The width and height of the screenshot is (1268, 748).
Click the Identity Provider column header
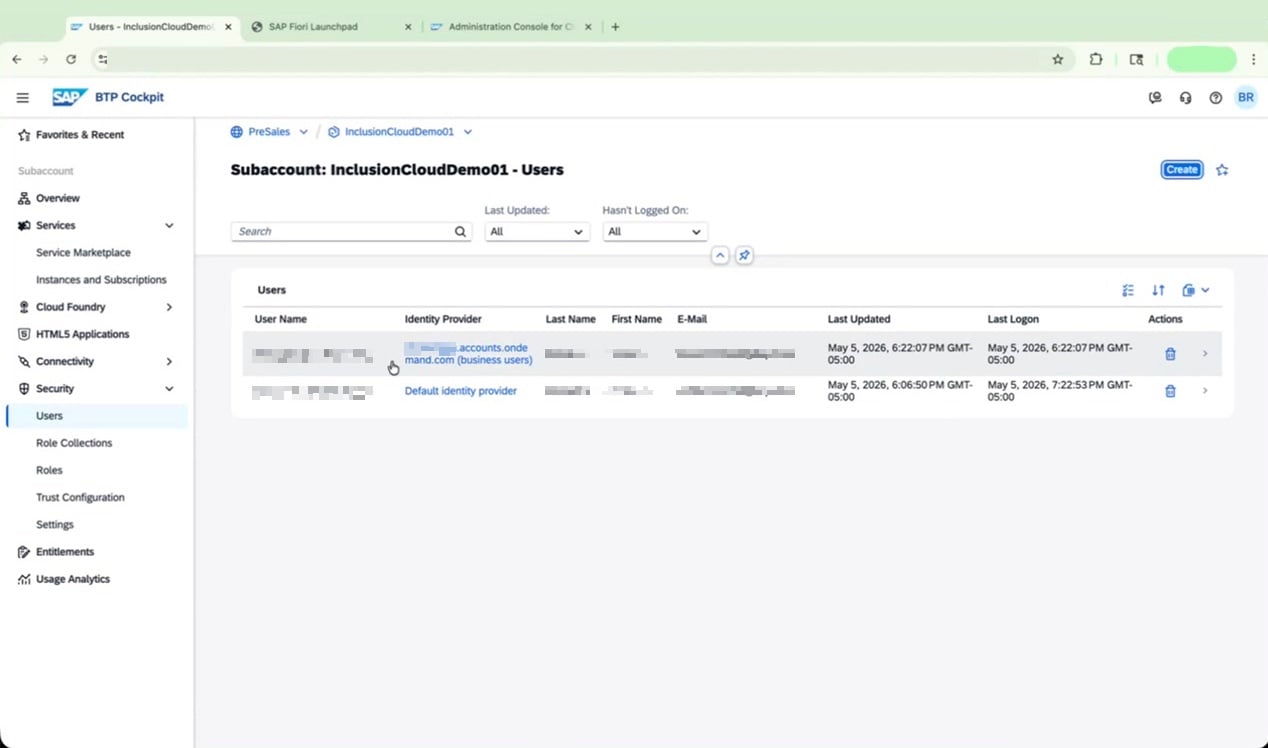[443, 319]
